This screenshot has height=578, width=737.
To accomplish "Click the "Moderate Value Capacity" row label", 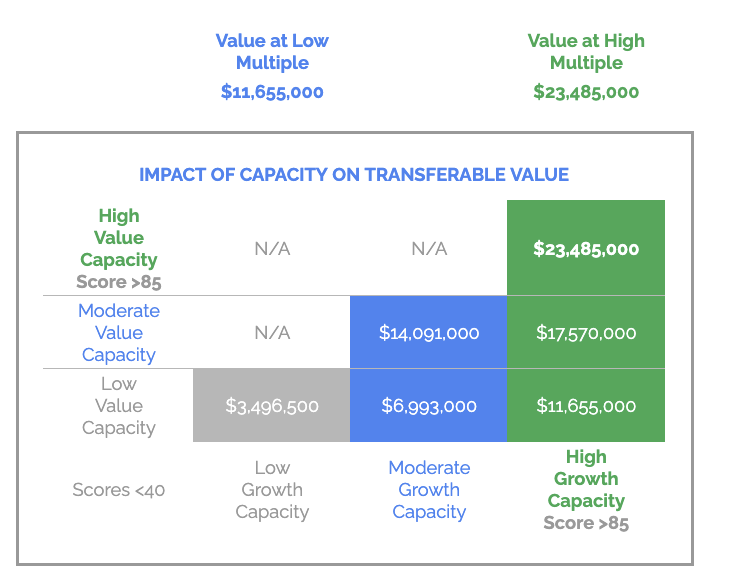I will click(x=119, y=333).
